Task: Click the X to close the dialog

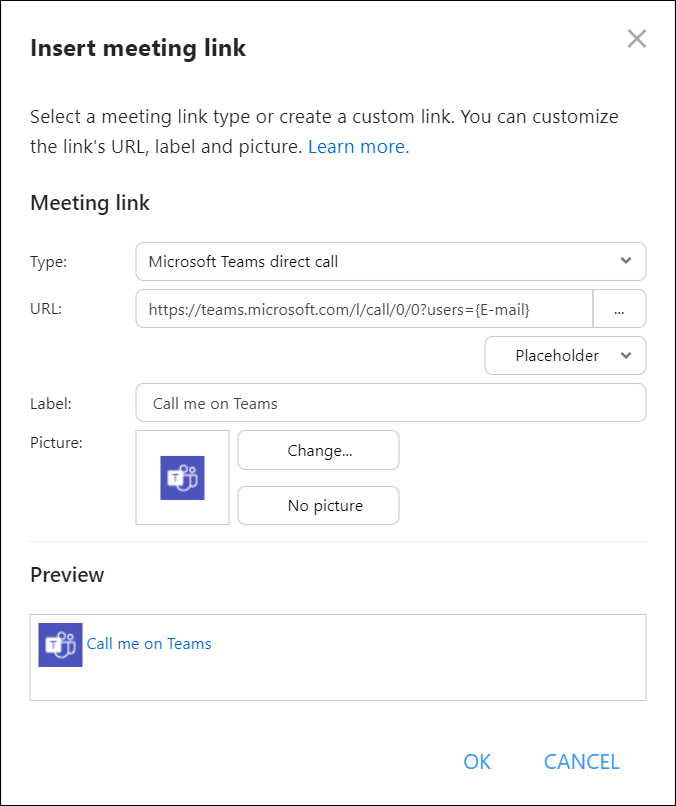Action: click(x=637, y=39)
